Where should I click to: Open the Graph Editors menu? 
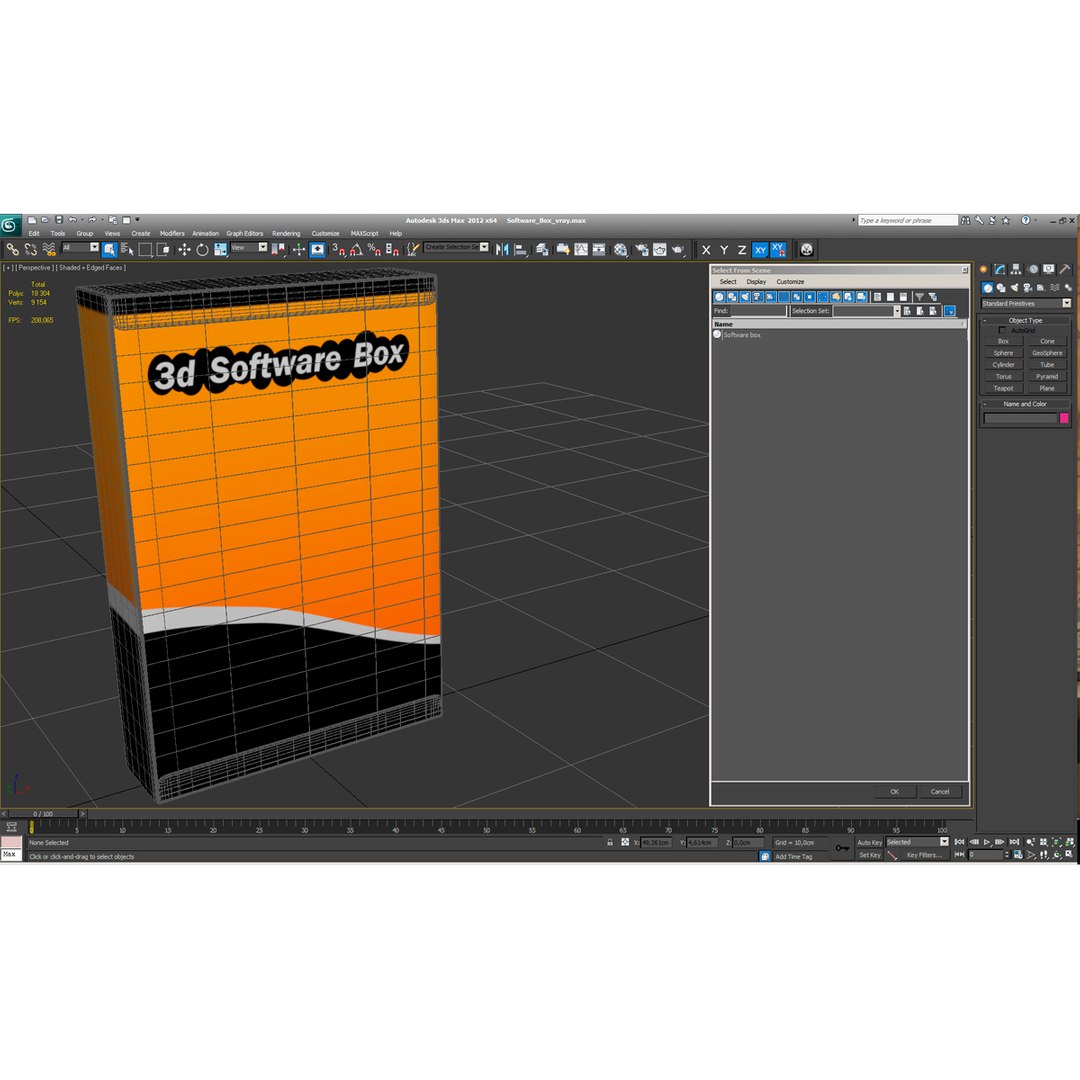coord(245,233)
